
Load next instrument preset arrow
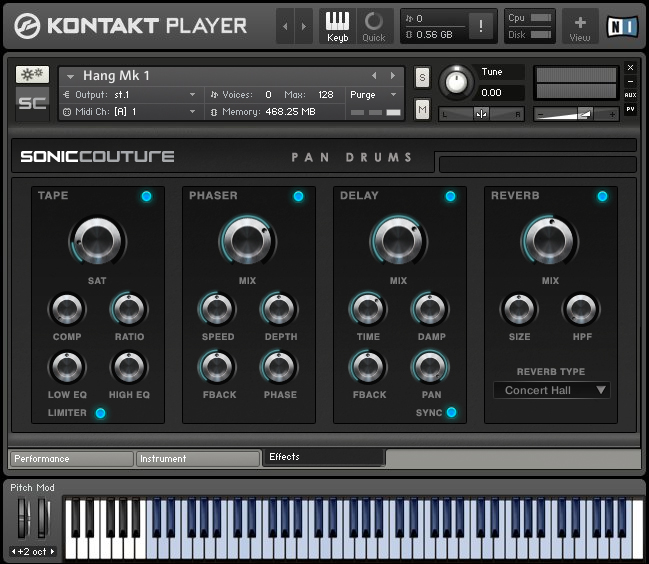pyautogui.click(x=393, y=76)
